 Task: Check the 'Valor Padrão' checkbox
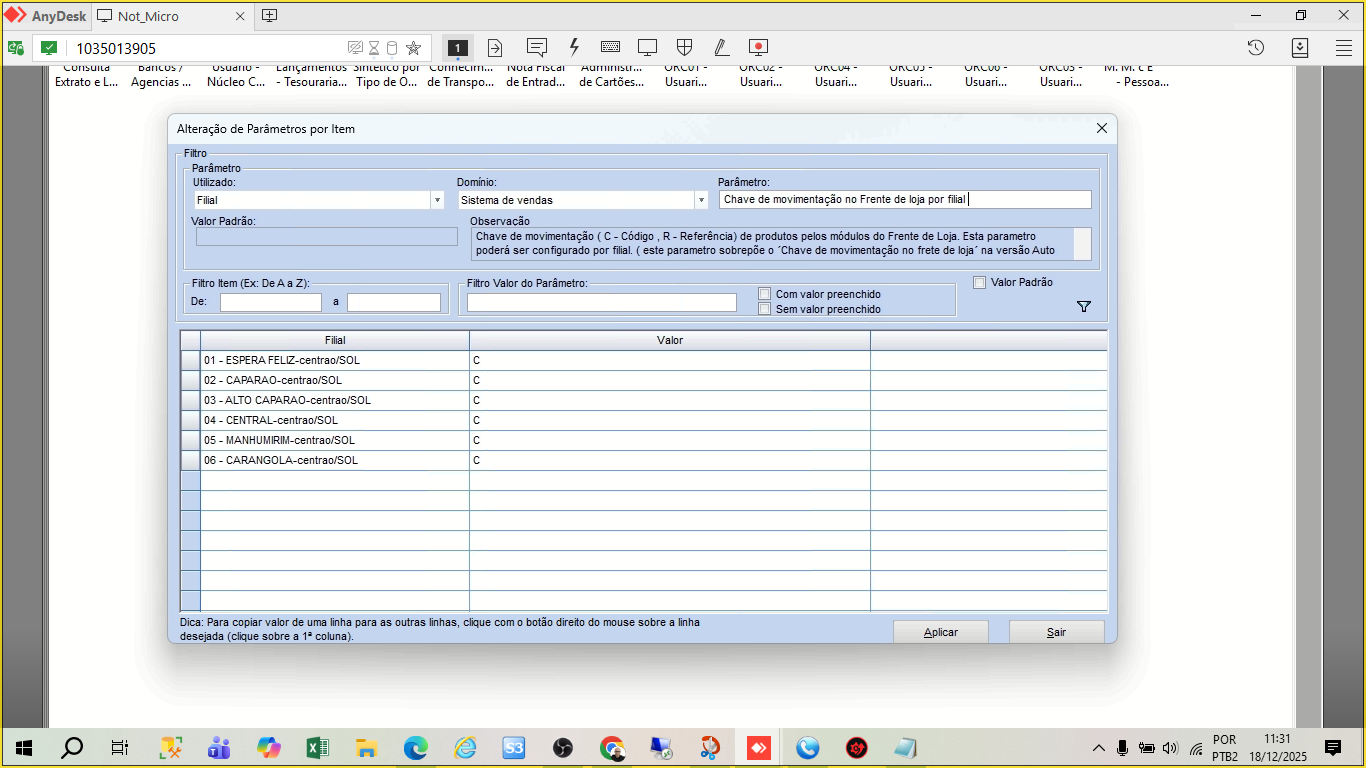coord(980,283)
